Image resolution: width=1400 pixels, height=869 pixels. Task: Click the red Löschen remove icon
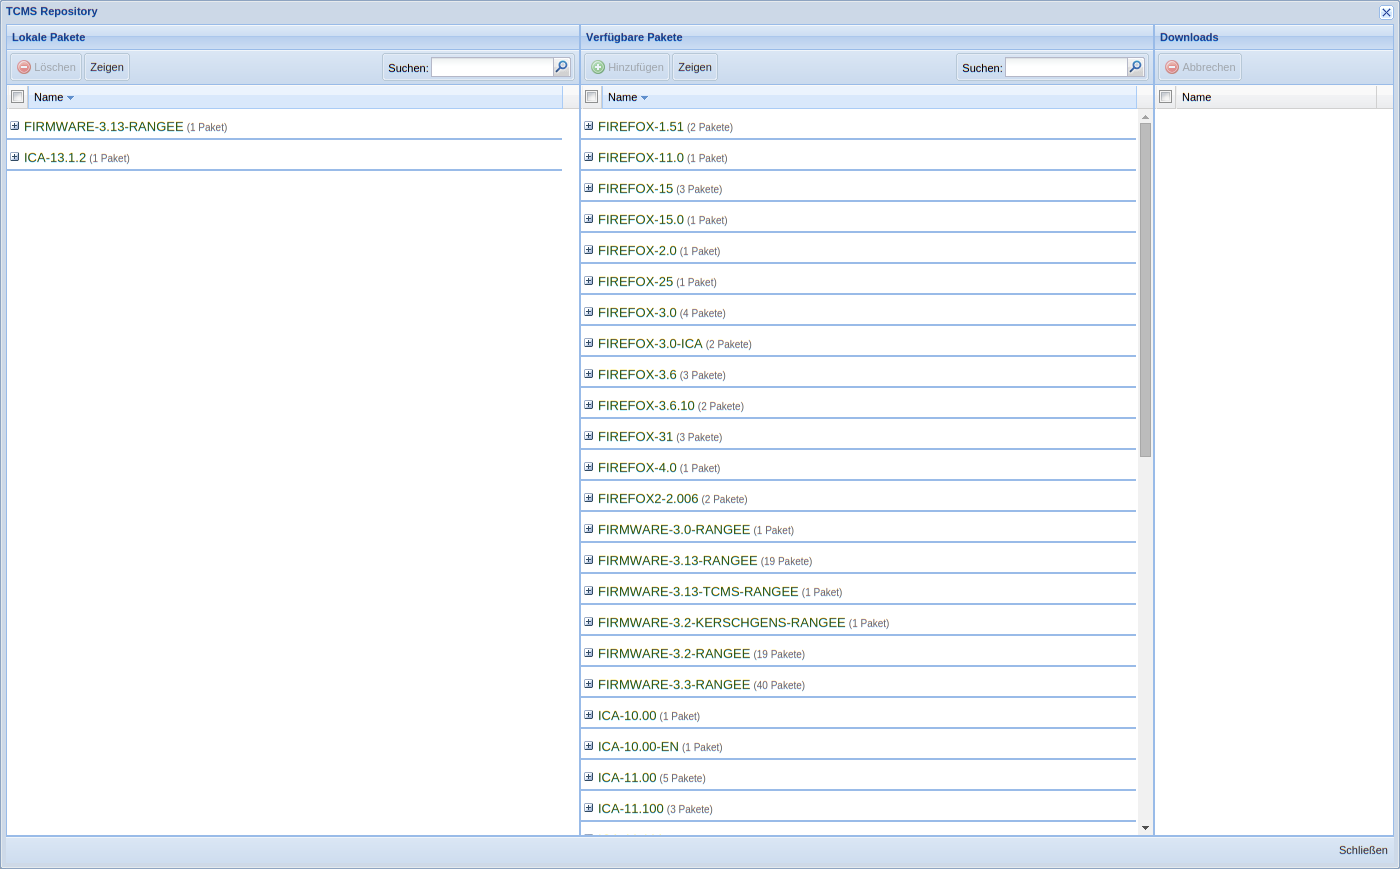pyautogui.click(x=22, y=67)
